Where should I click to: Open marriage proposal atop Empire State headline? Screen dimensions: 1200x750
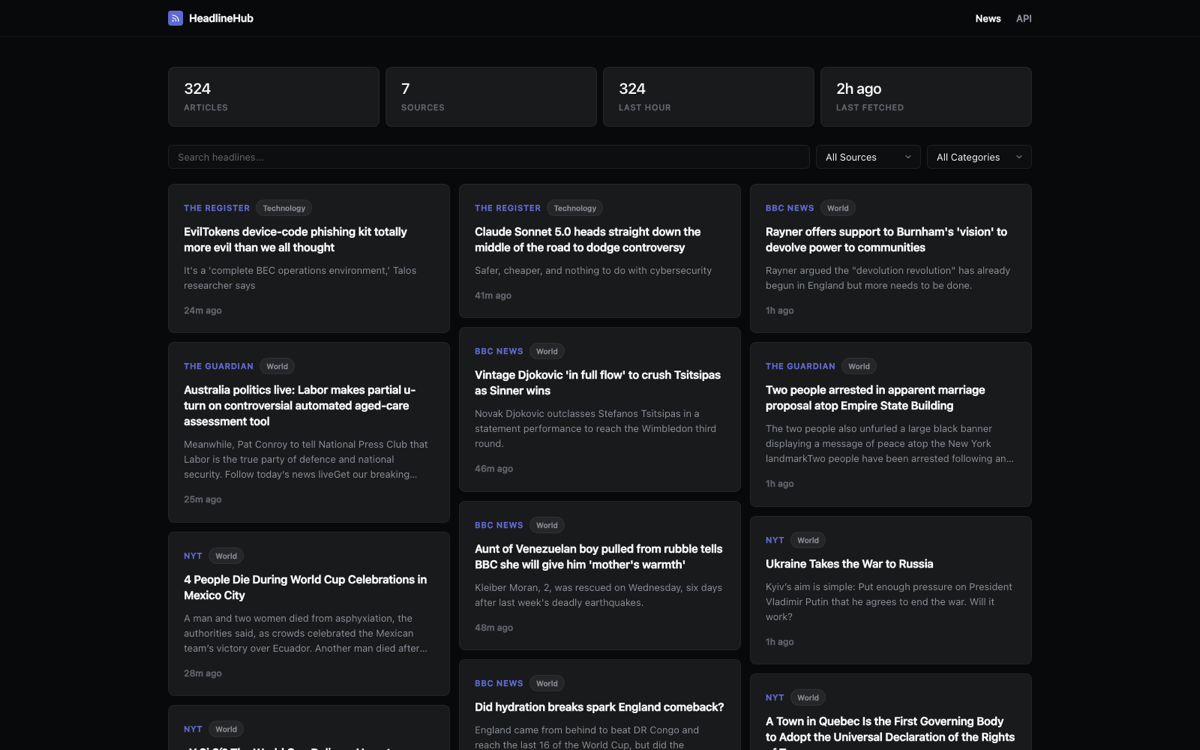pos(875,398)
